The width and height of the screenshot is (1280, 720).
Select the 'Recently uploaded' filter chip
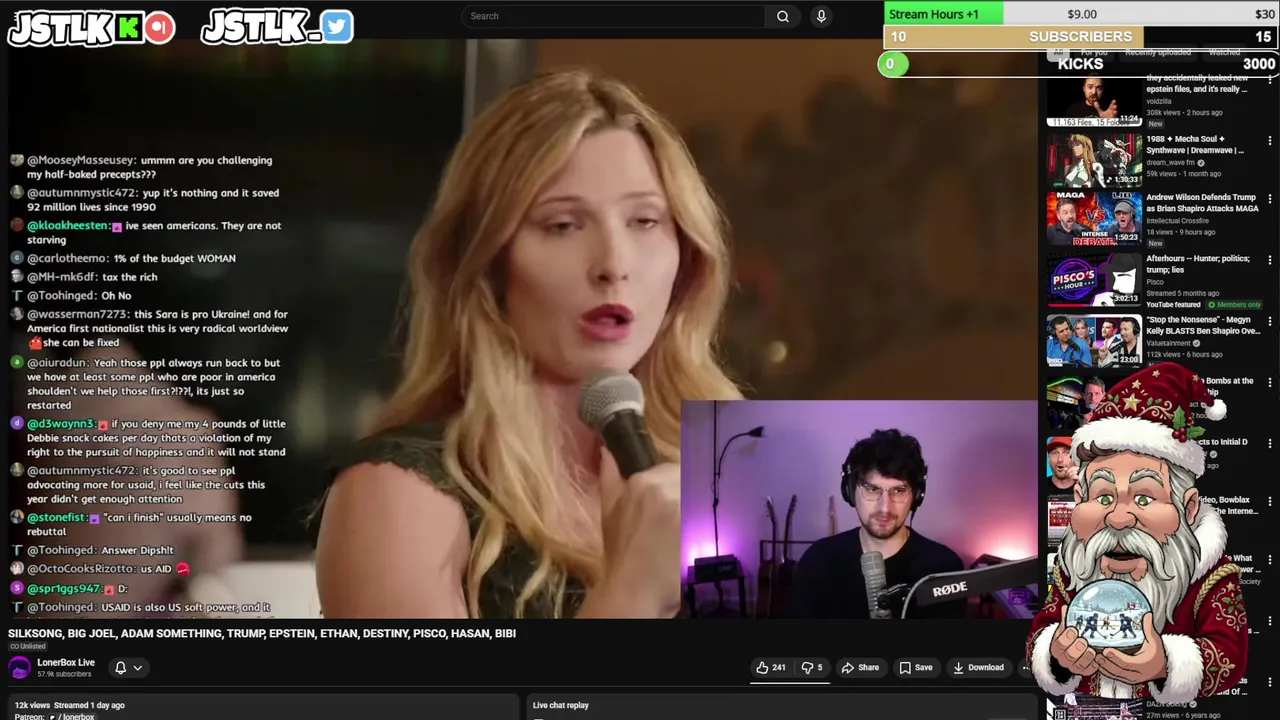tap(1158, 52)
